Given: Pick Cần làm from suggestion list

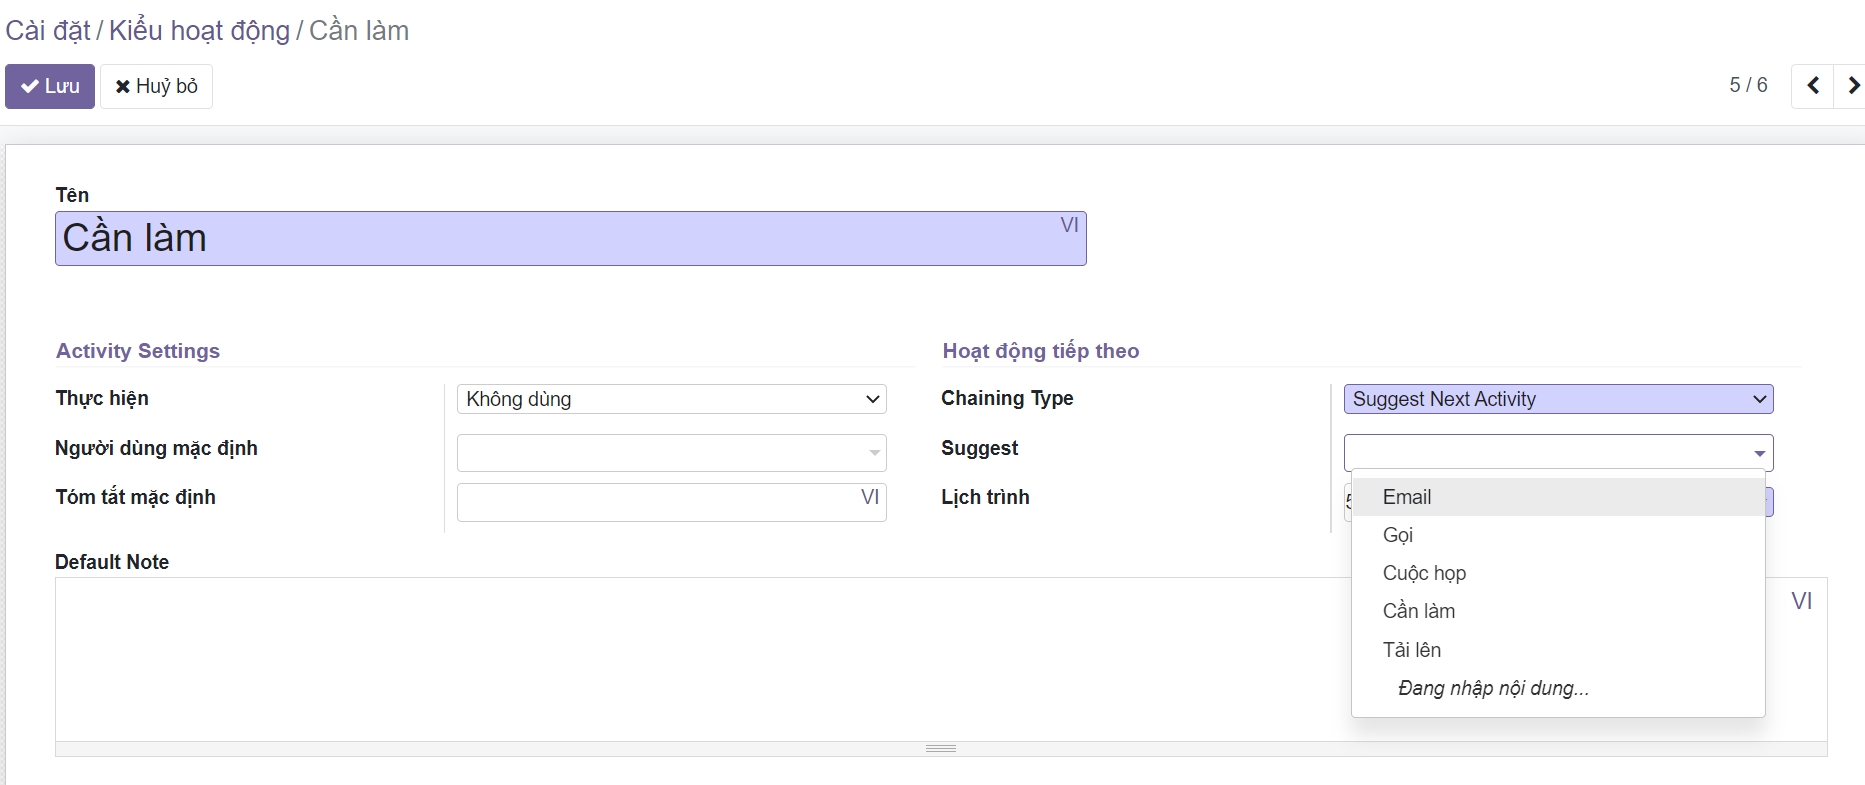Looking at the screenshot, I should tap(1418, 611).
